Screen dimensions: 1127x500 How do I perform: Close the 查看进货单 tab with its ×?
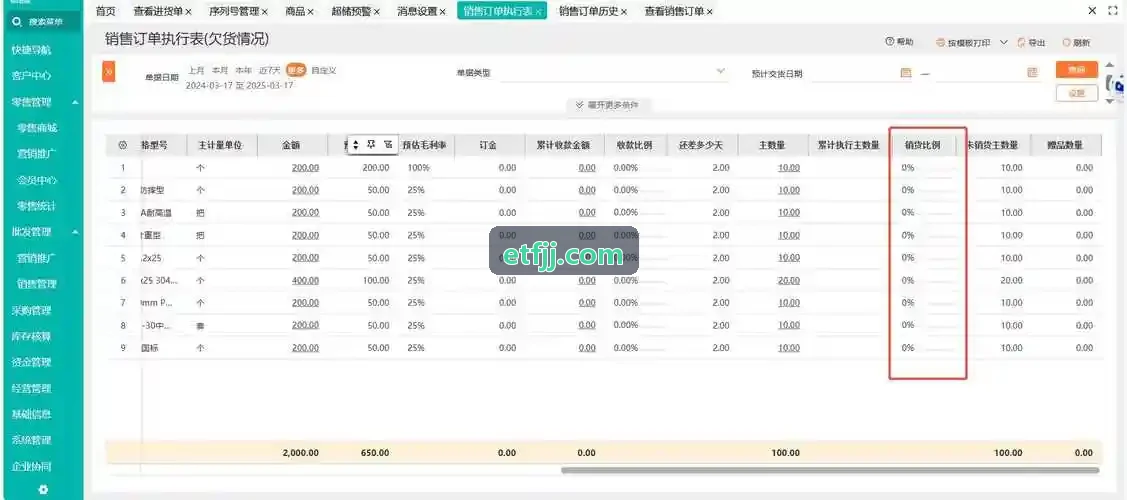[188, 11]
